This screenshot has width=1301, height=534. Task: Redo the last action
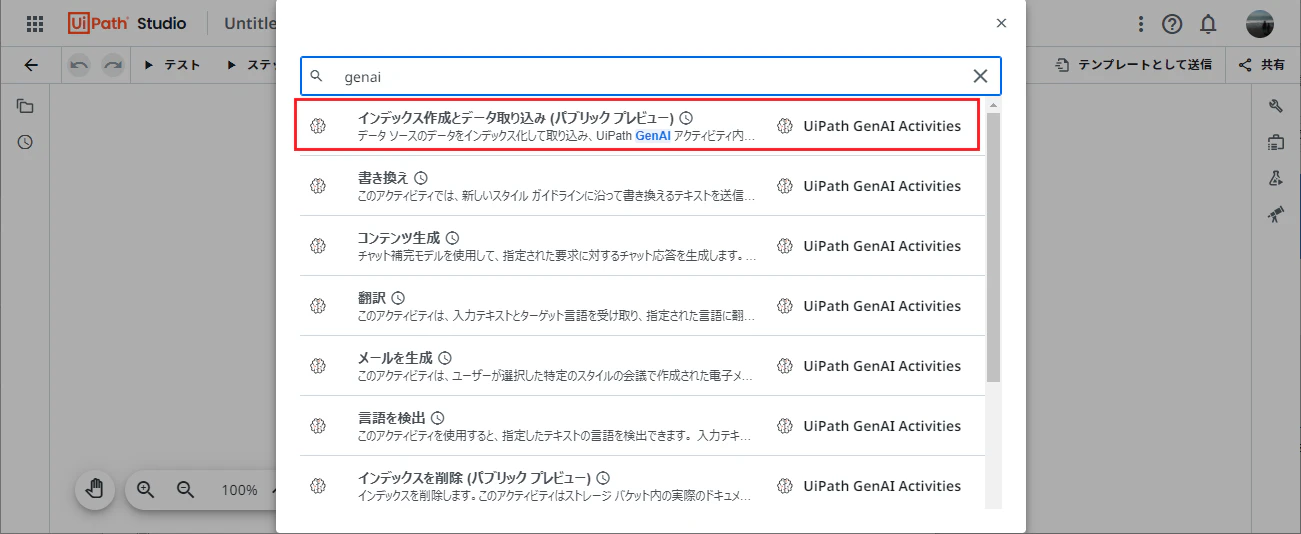pyautogui.click(x=113, y=65)
